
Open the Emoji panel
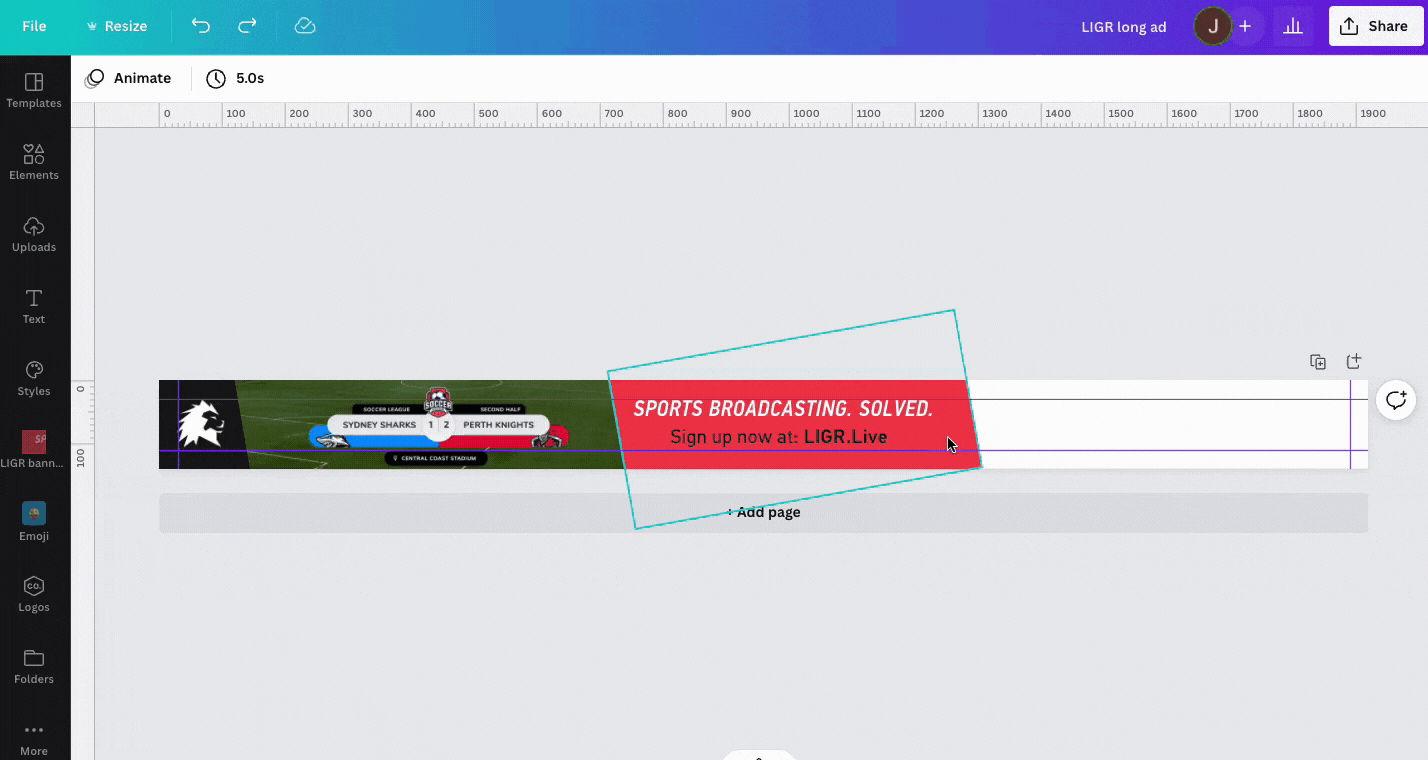point(34,521)
